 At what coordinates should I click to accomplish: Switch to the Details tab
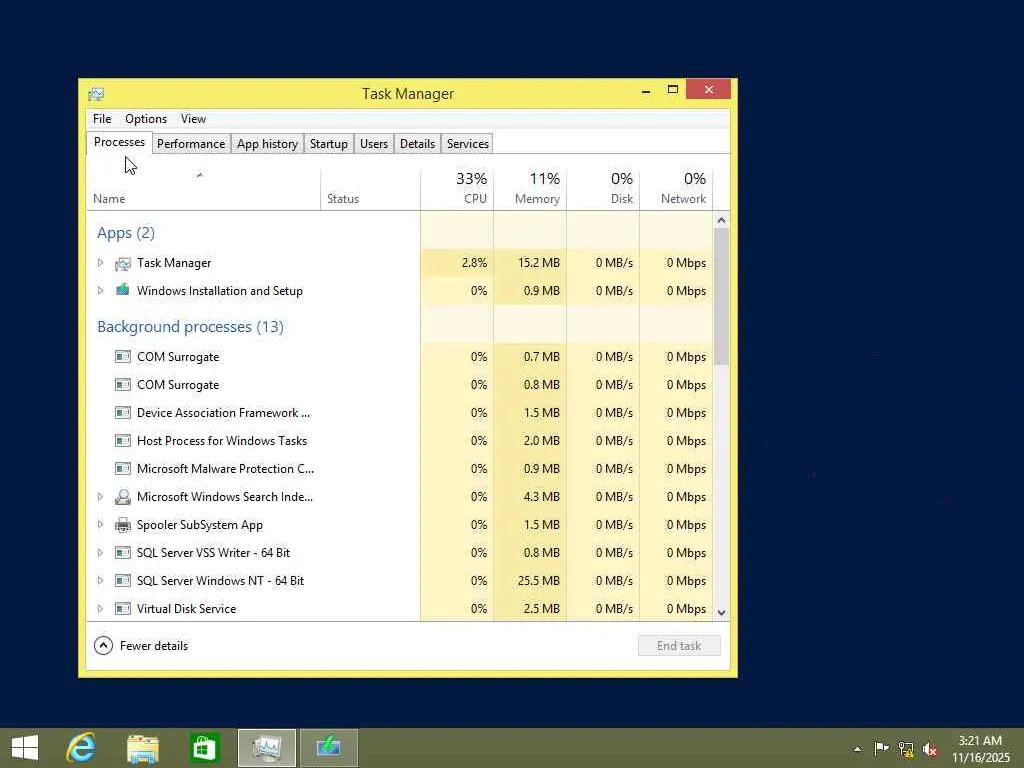click(x=417, y=144)
